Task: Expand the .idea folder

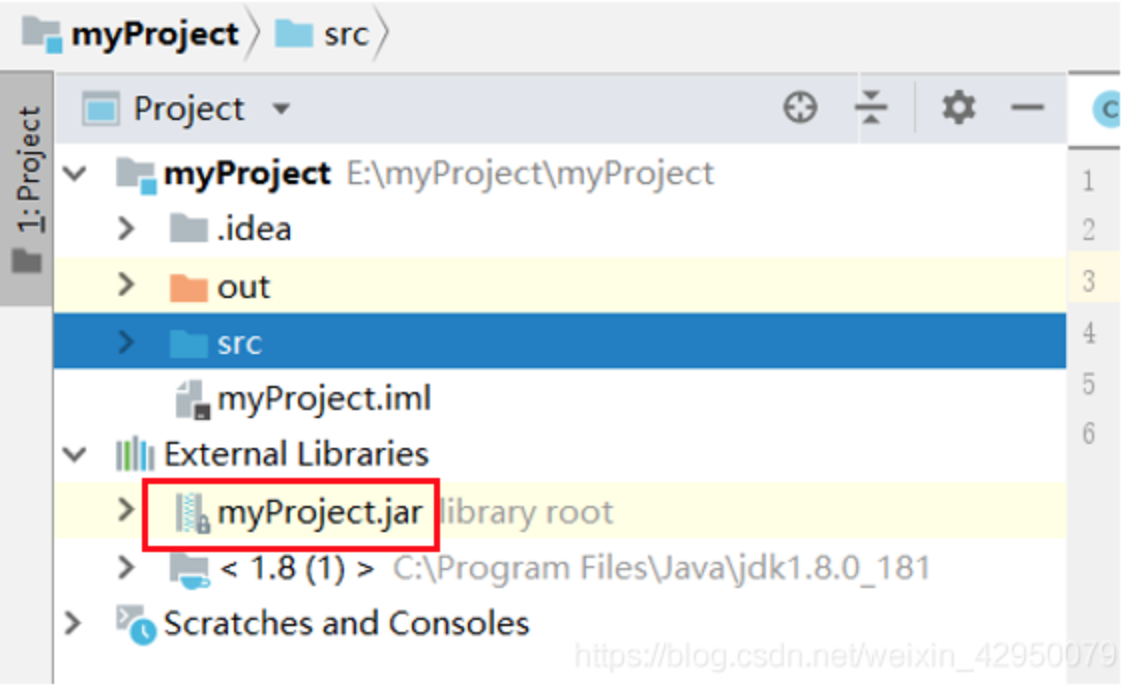Action: coord(126,229)
